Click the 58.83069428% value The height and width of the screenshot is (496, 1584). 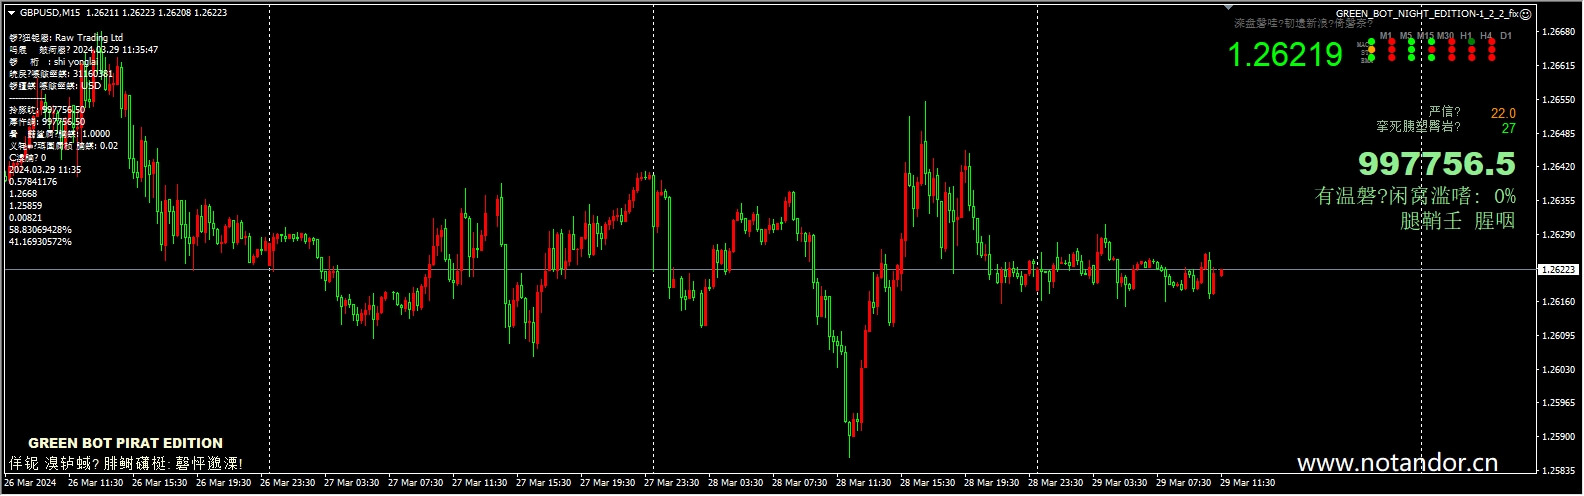click(40, 230)
